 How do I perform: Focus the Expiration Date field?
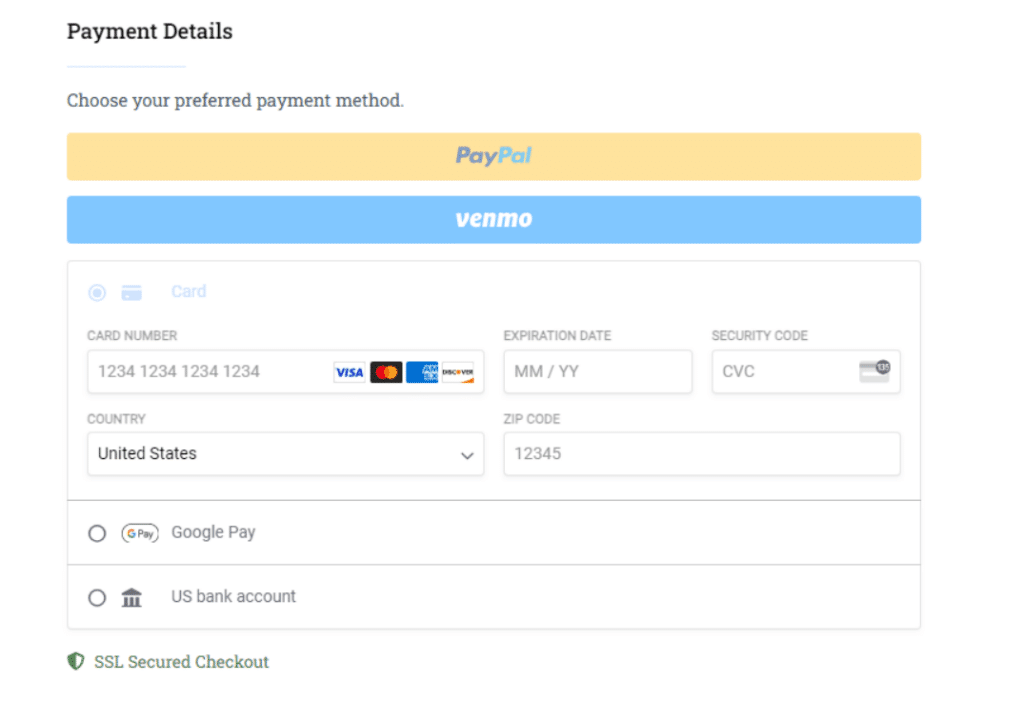coord(597,372)
